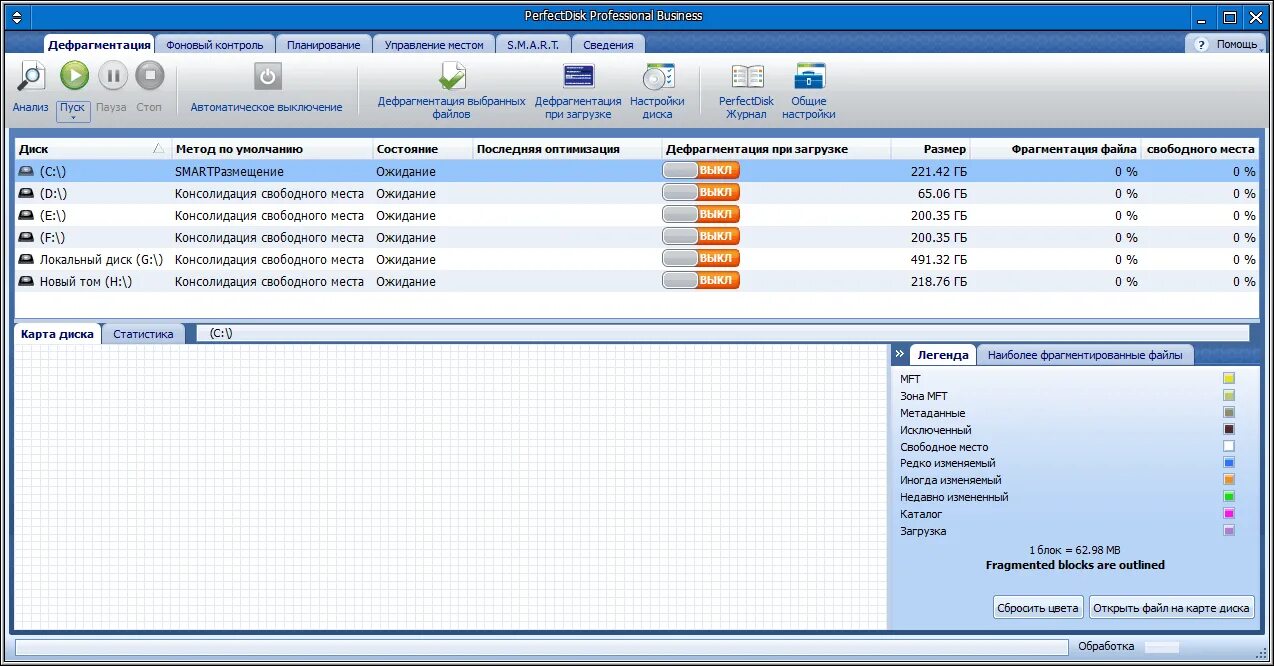Click the 491.32 ГБ size cell
The height and width of the screenshot is (666, 1274).
coord(939,260)
